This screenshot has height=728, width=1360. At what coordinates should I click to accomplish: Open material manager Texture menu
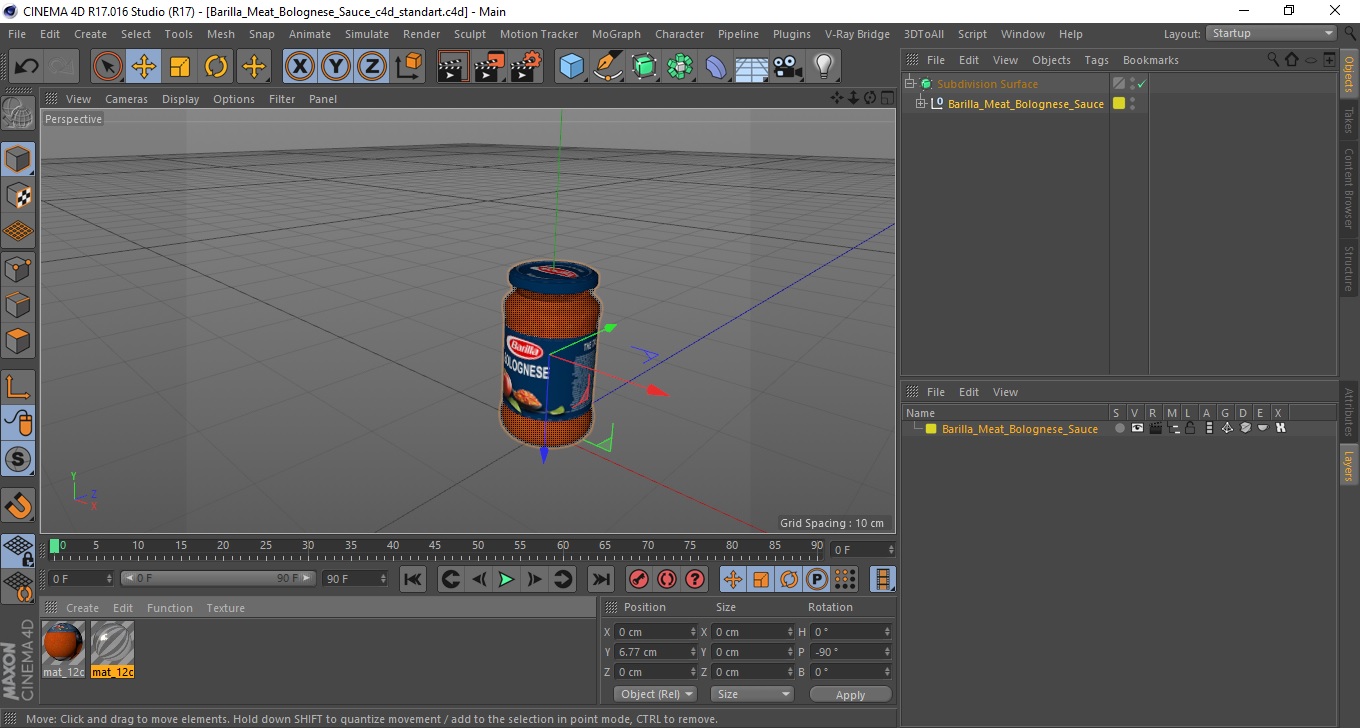point(225,608)
